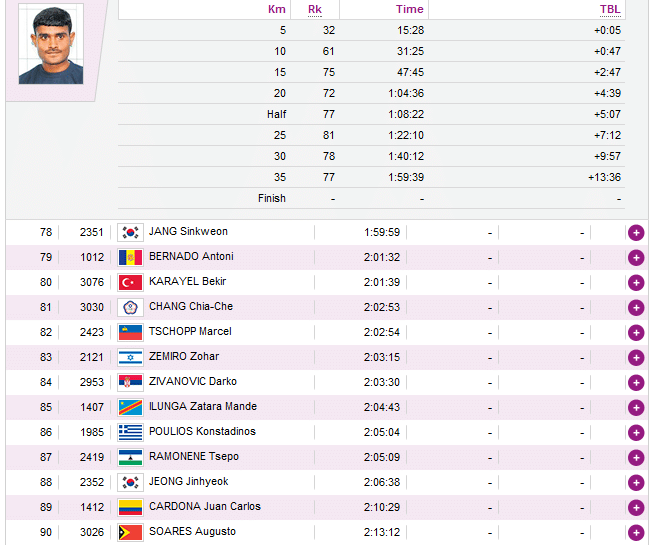652x545 pixels.
Task: Open athlete name KARAYEL Bekir
Action: pos(187,282)
